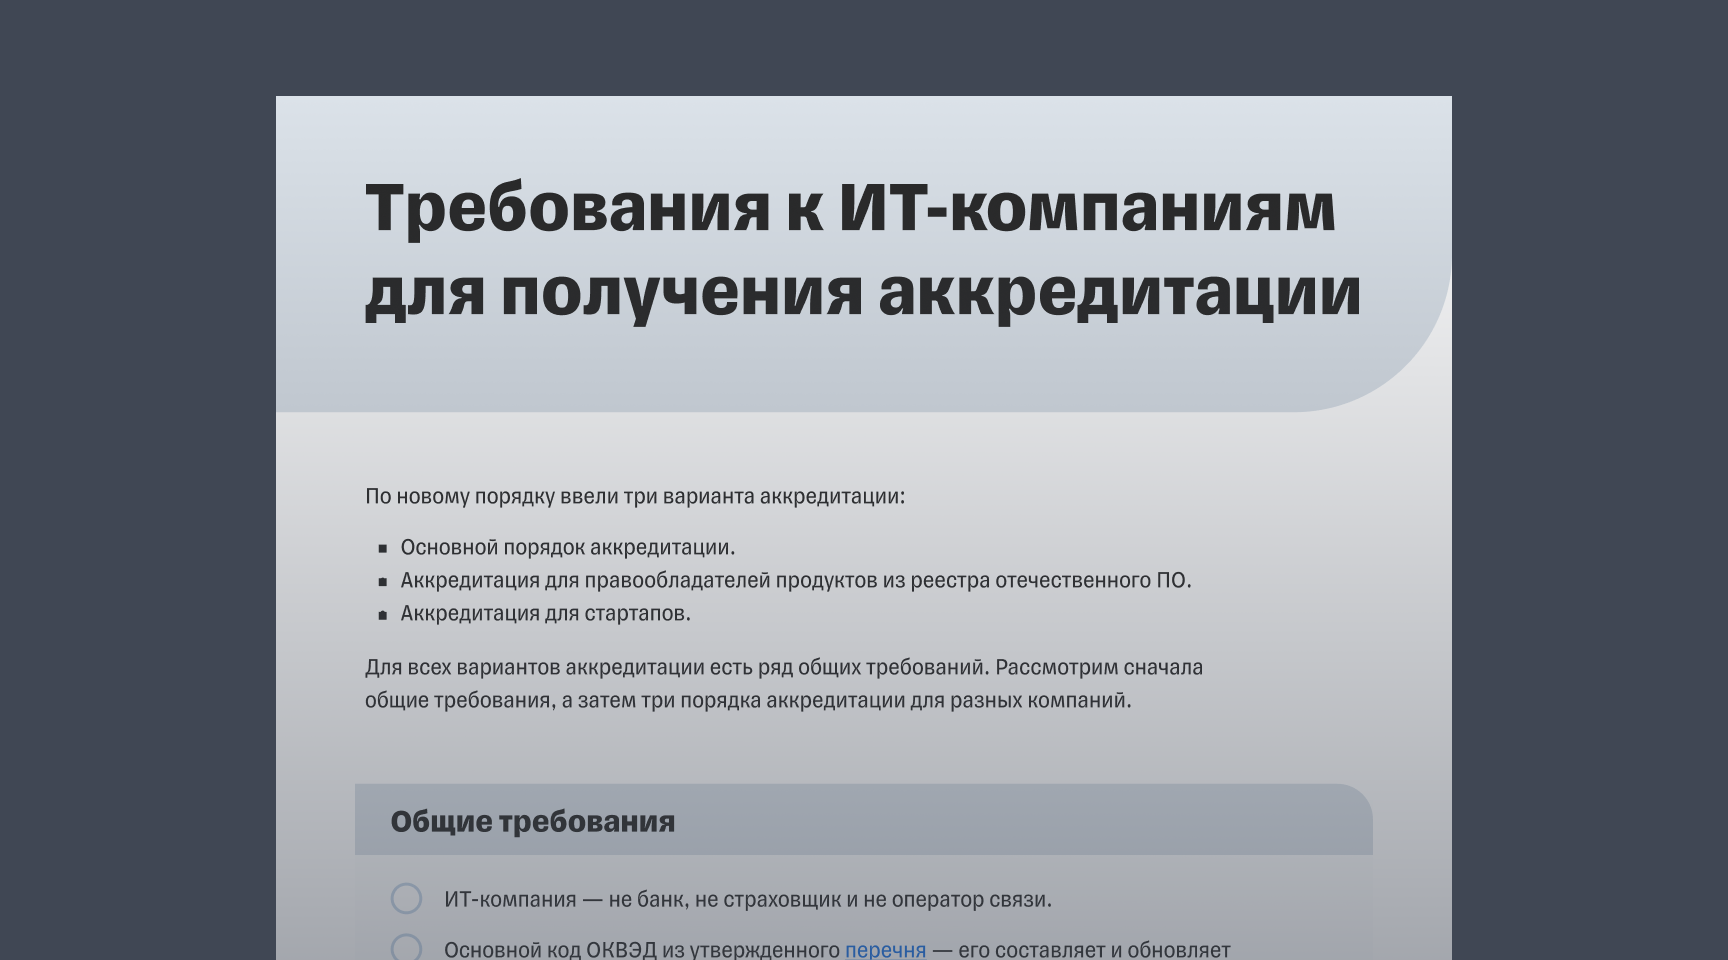This screenshot has width=1728, height=960.
Task: Select the item «Аккредитация для стартапов»
Action: pyautogui.click(x=544, y=616)
